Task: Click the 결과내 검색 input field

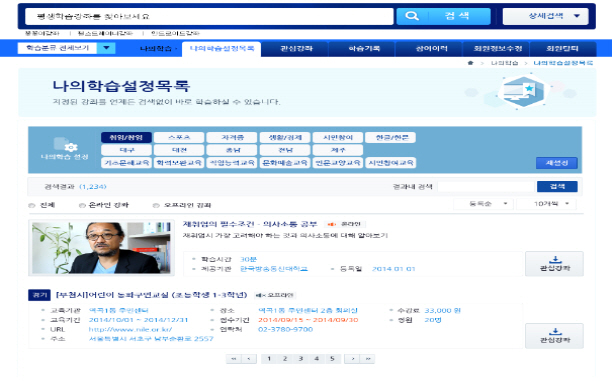Action: coord(486,187)
